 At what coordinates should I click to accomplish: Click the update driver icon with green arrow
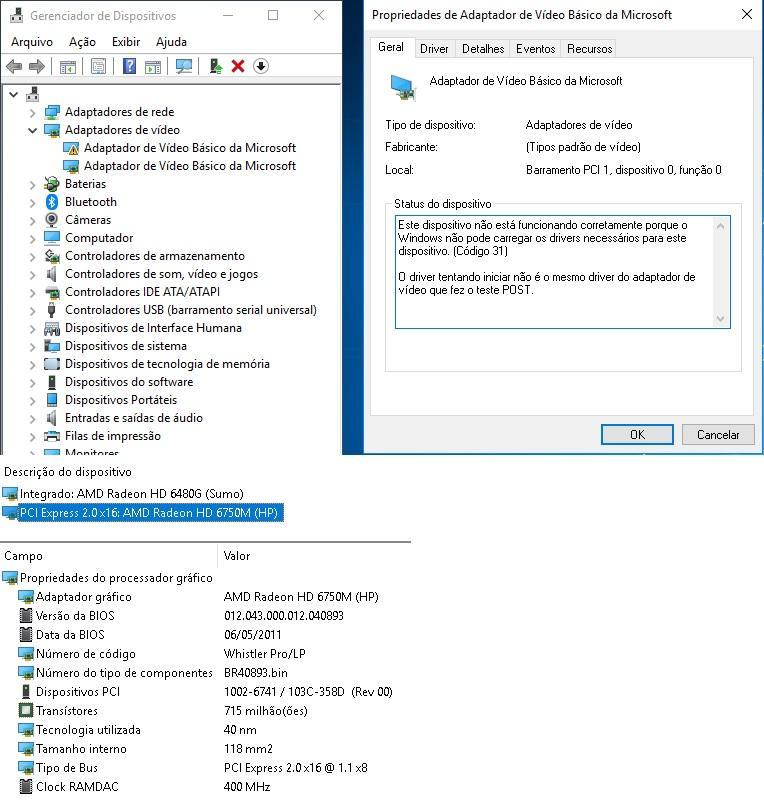pos(216,66)
